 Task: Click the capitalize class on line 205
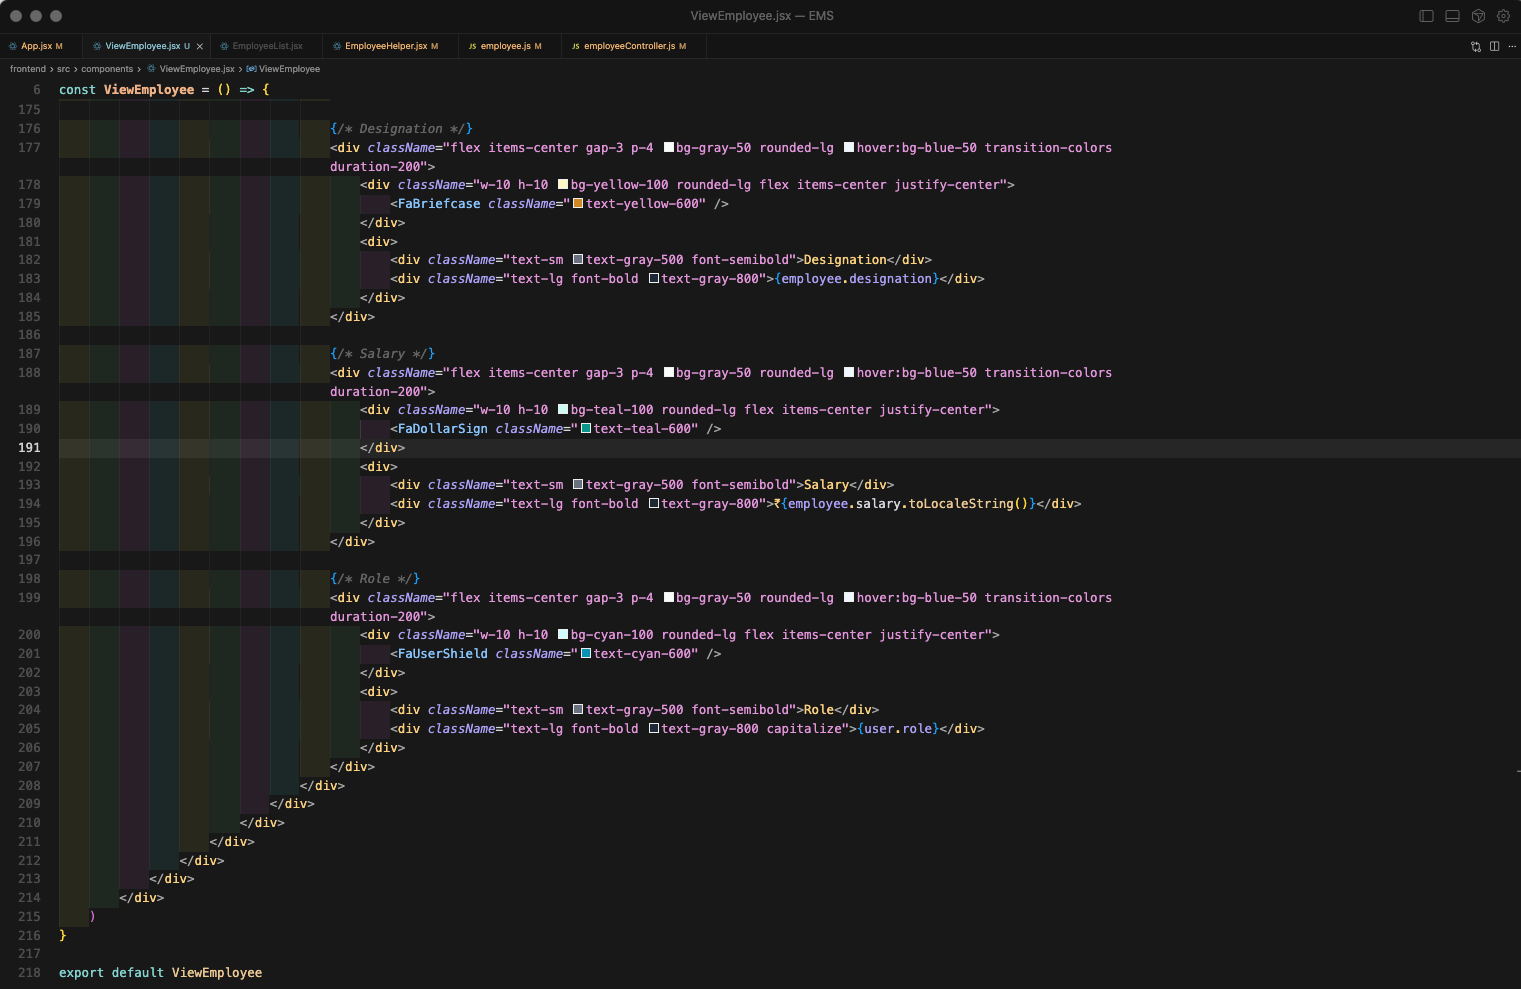pyautogui.click(x=805, y=729)
